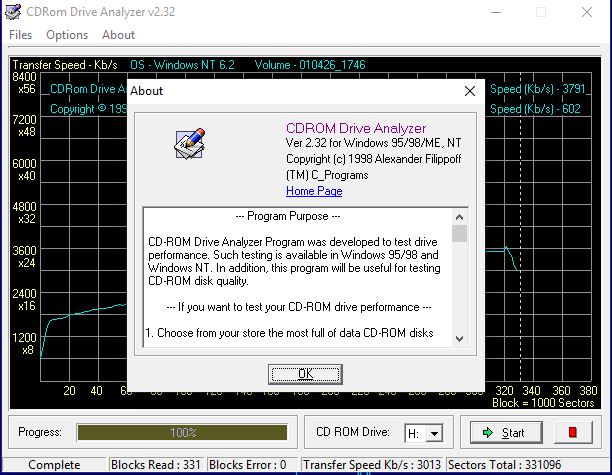Viewport: 612px width, 475px height.
Task: Minimize the CDRom Drive Analyzer window
Action: 494,13
